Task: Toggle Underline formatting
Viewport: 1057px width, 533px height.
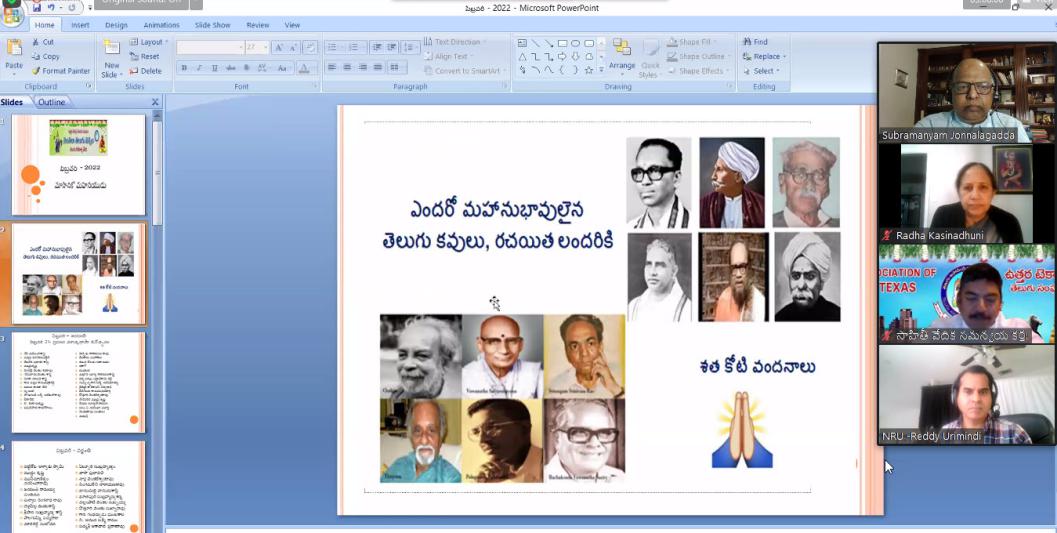Action: click(215, 68)
